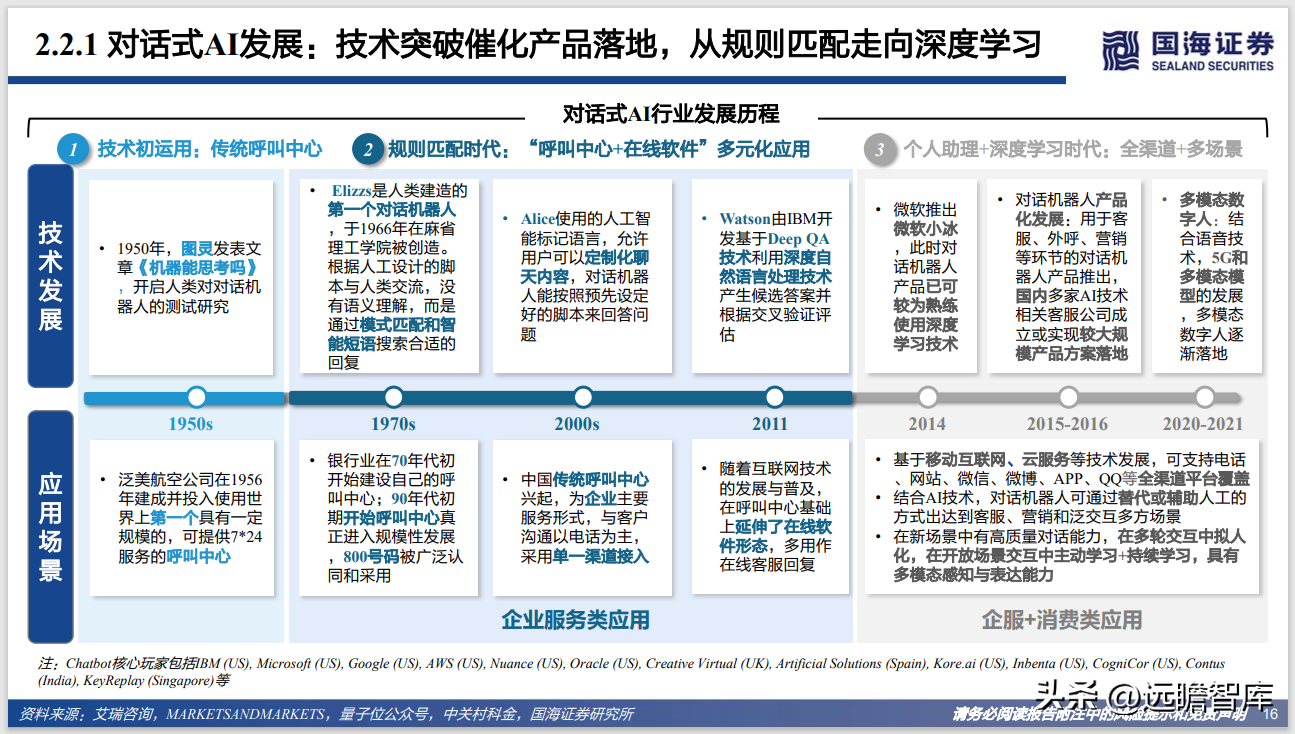Select the 1950s timeline circle marker
This screenshot has width=1295, height=734.
click(196, 397)
